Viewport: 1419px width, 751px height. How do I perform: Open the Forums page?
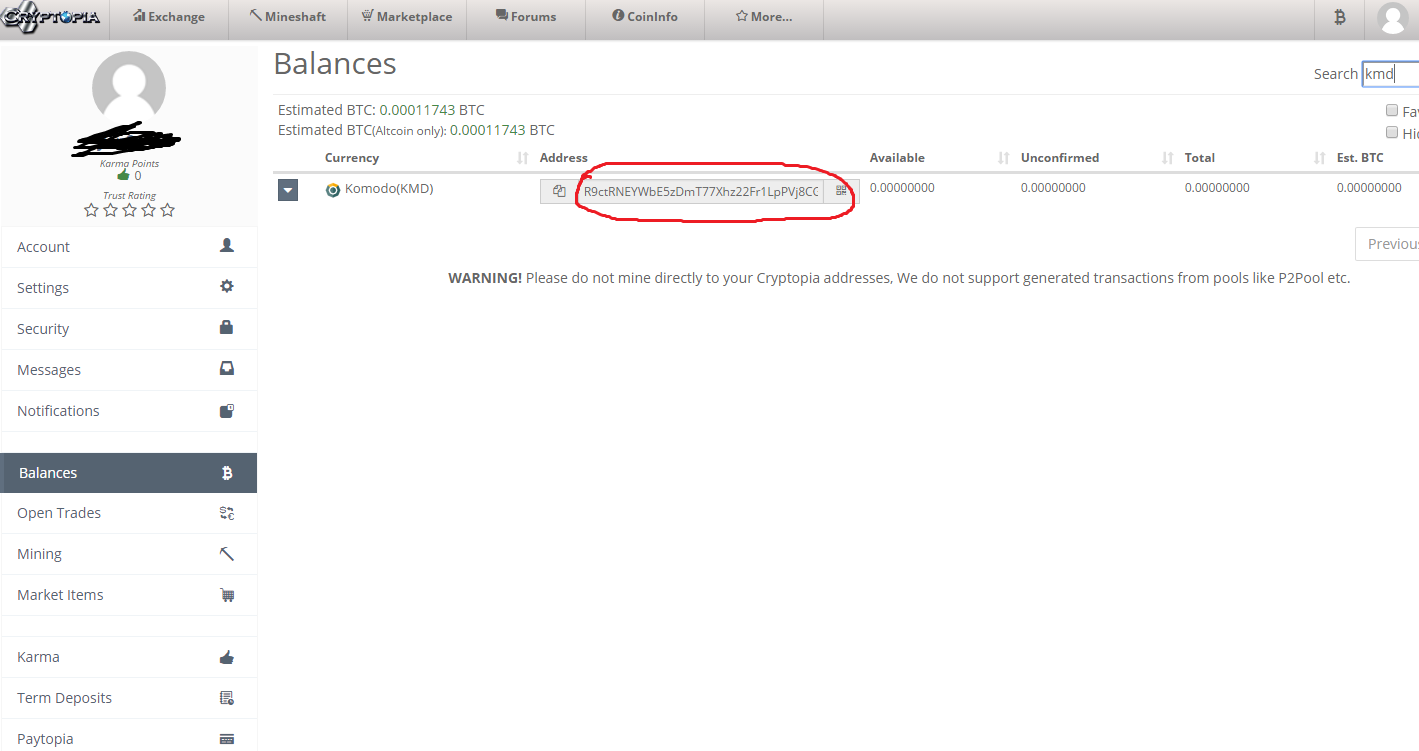526,17
